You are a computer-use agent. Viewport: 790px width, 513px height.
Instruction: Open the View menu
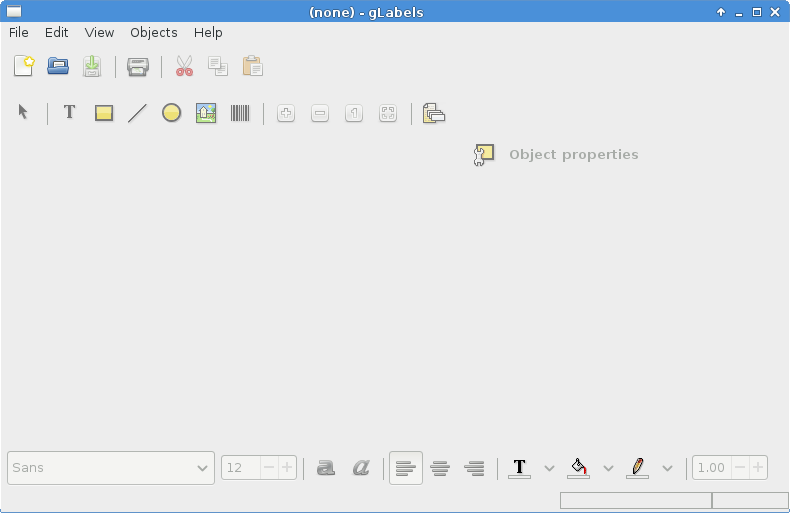[99, 33]
